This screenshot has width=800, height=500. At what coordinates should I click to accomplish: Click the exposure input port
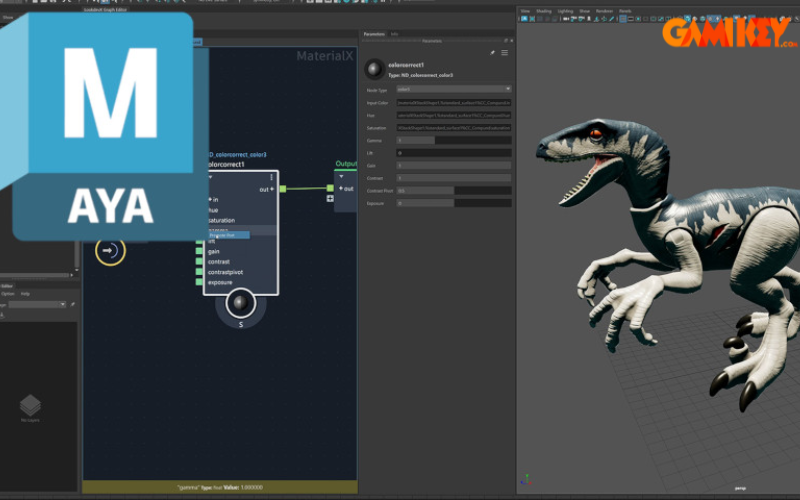point(199,282)
